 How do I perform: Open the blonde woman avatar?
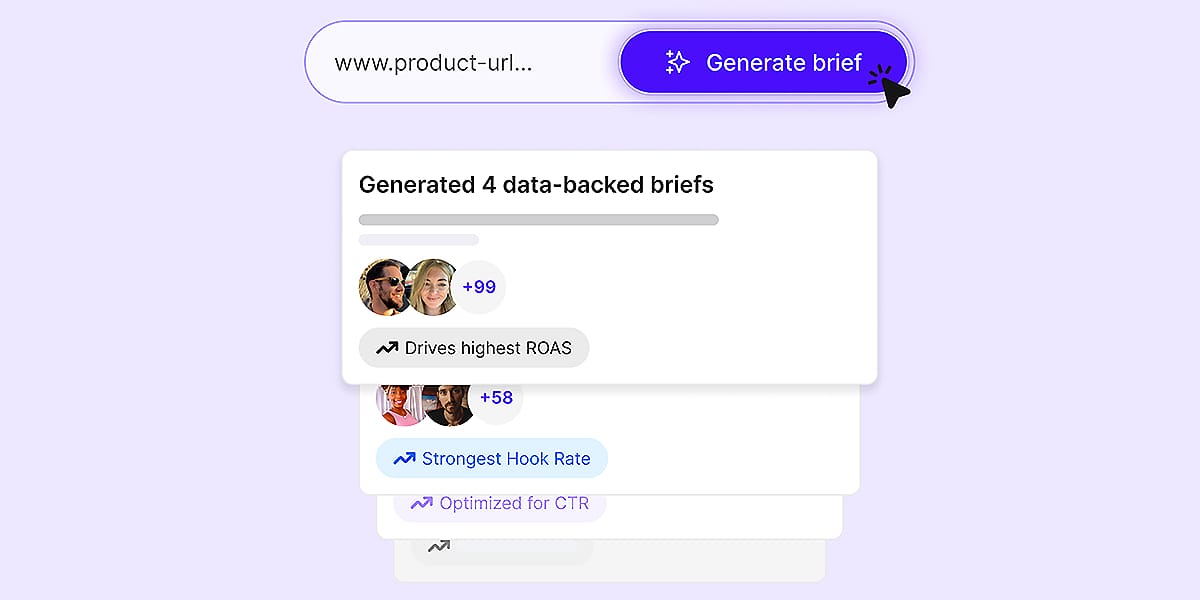[433, 287]
